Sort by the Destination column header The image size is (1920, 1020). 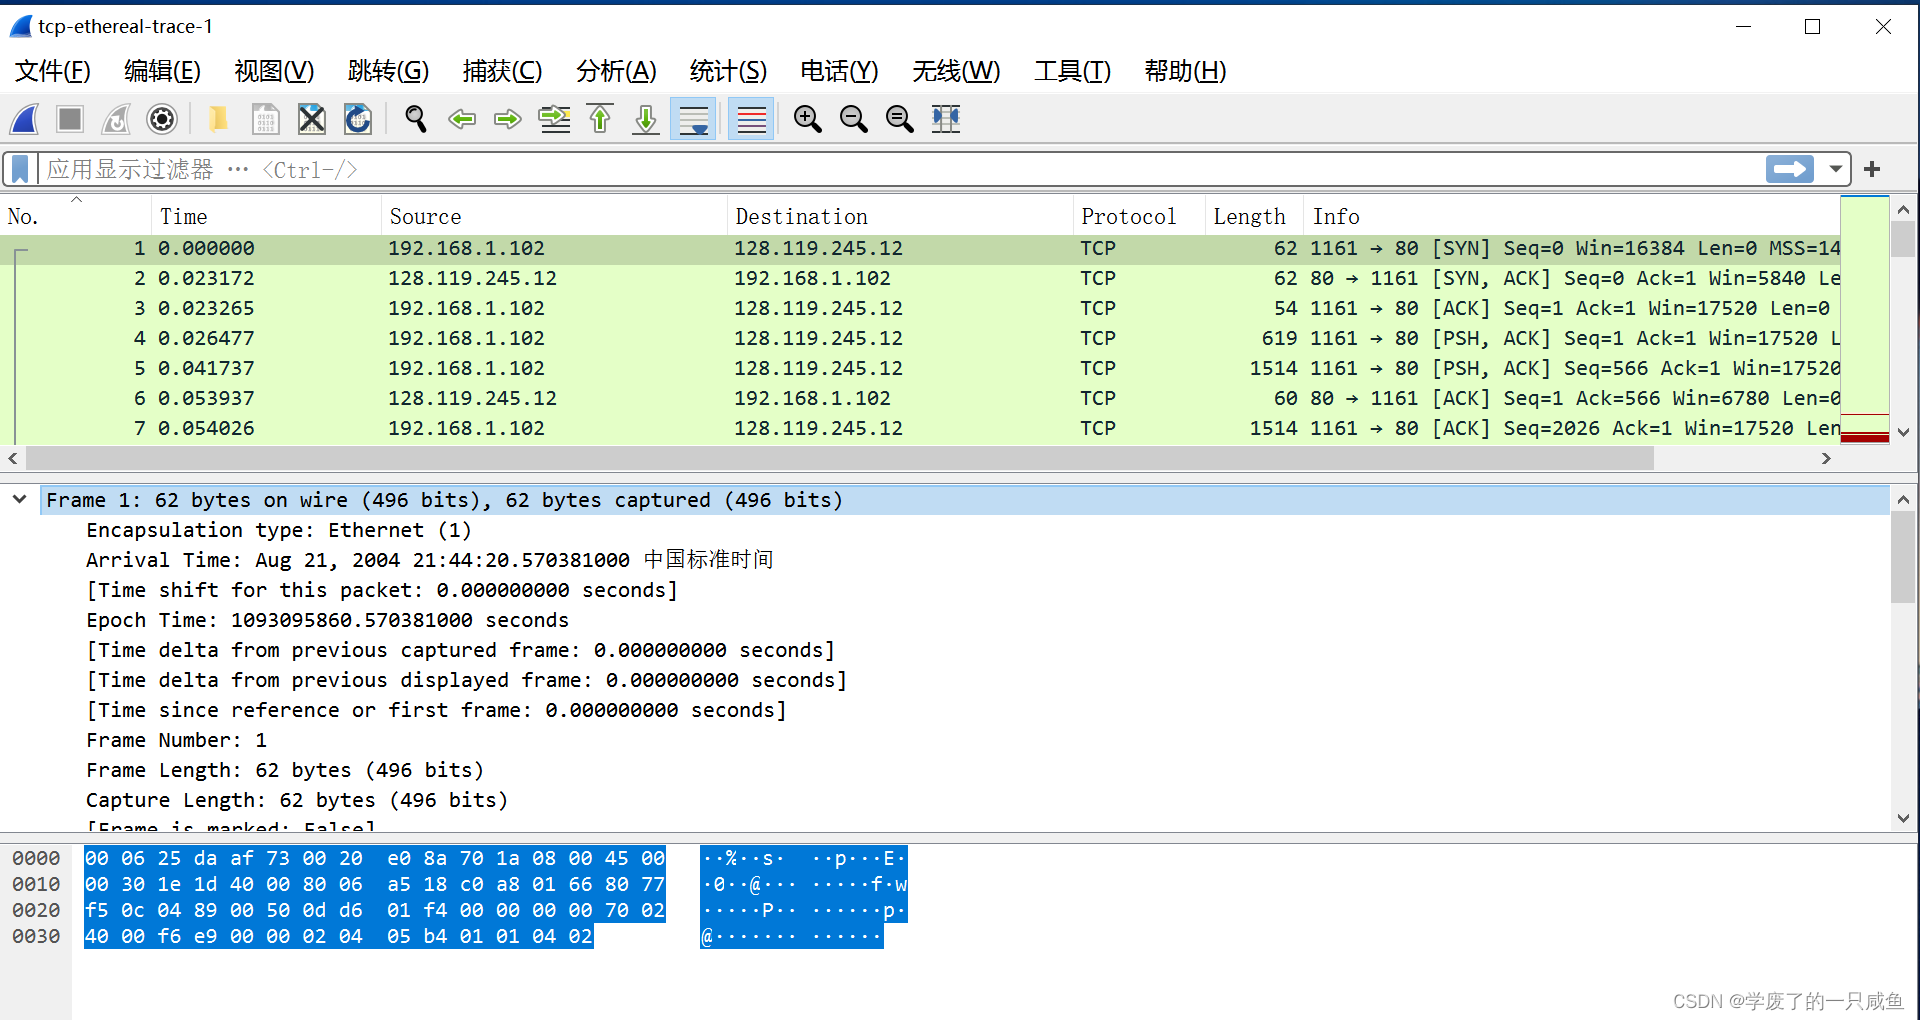tap(900, 216)
